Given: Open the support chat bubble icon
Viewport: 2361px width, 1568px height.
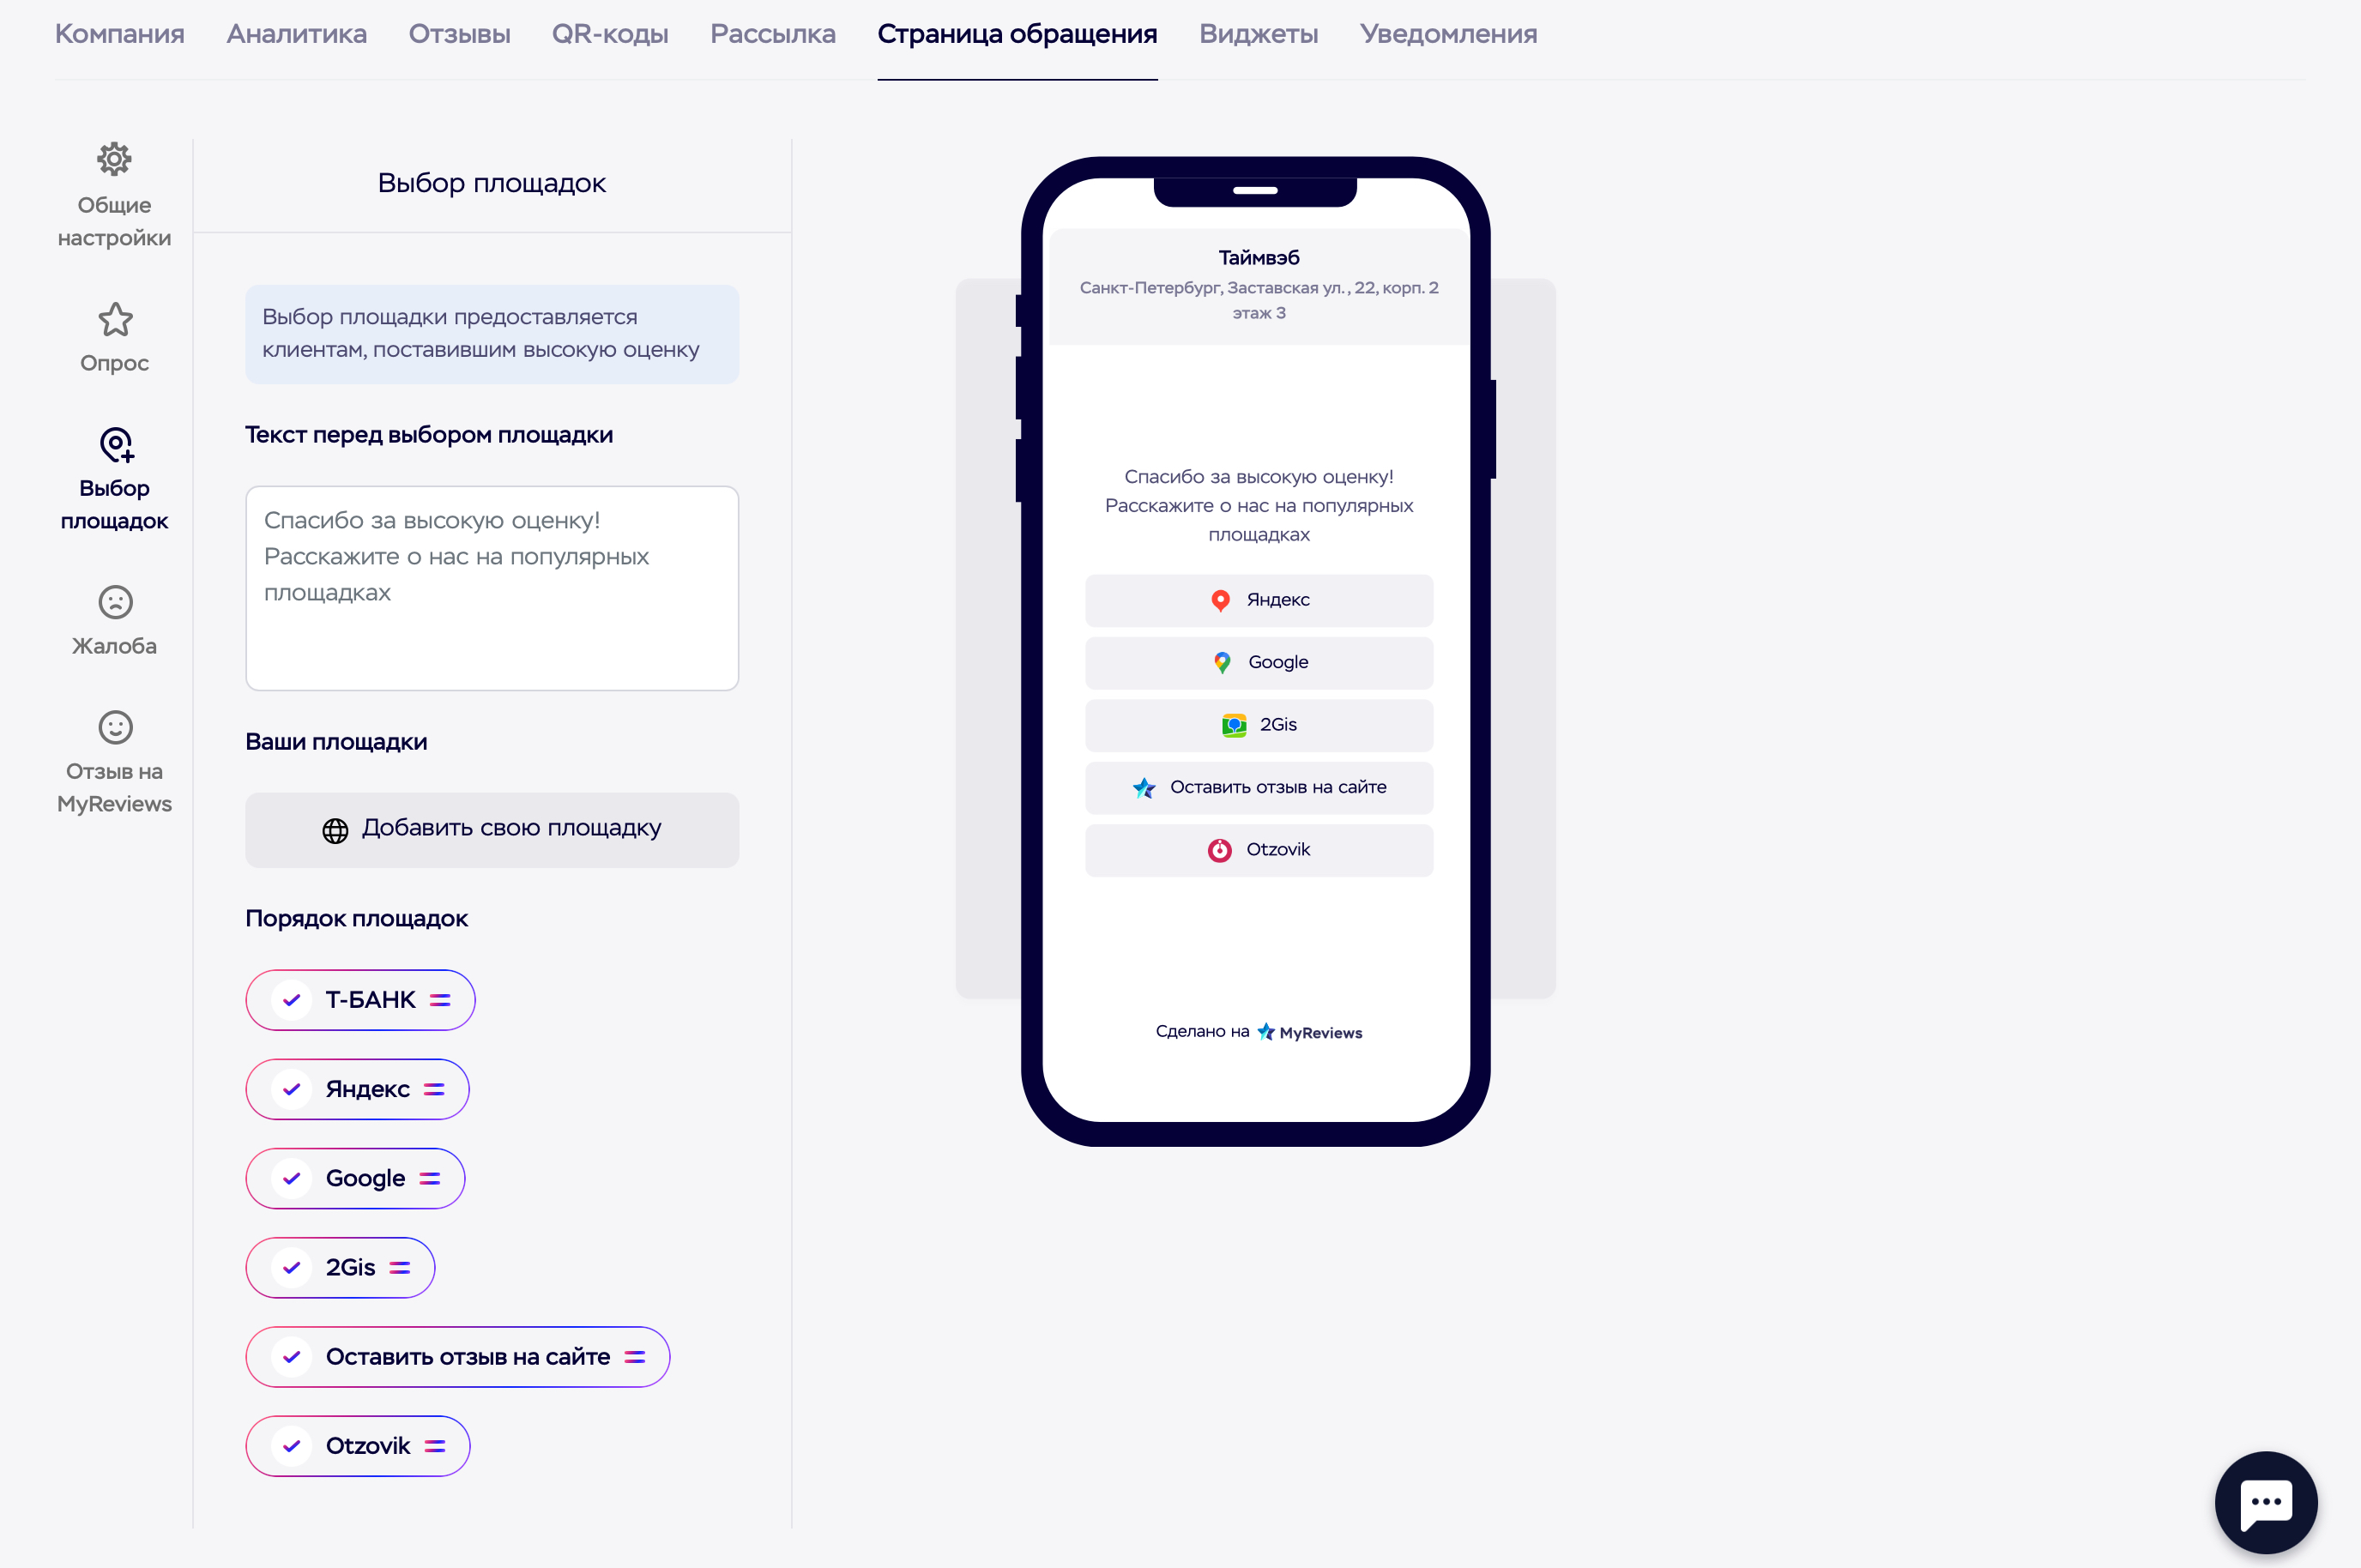Looking at the screenshot, I should pyautogui.click(x=2265, y=1501).
